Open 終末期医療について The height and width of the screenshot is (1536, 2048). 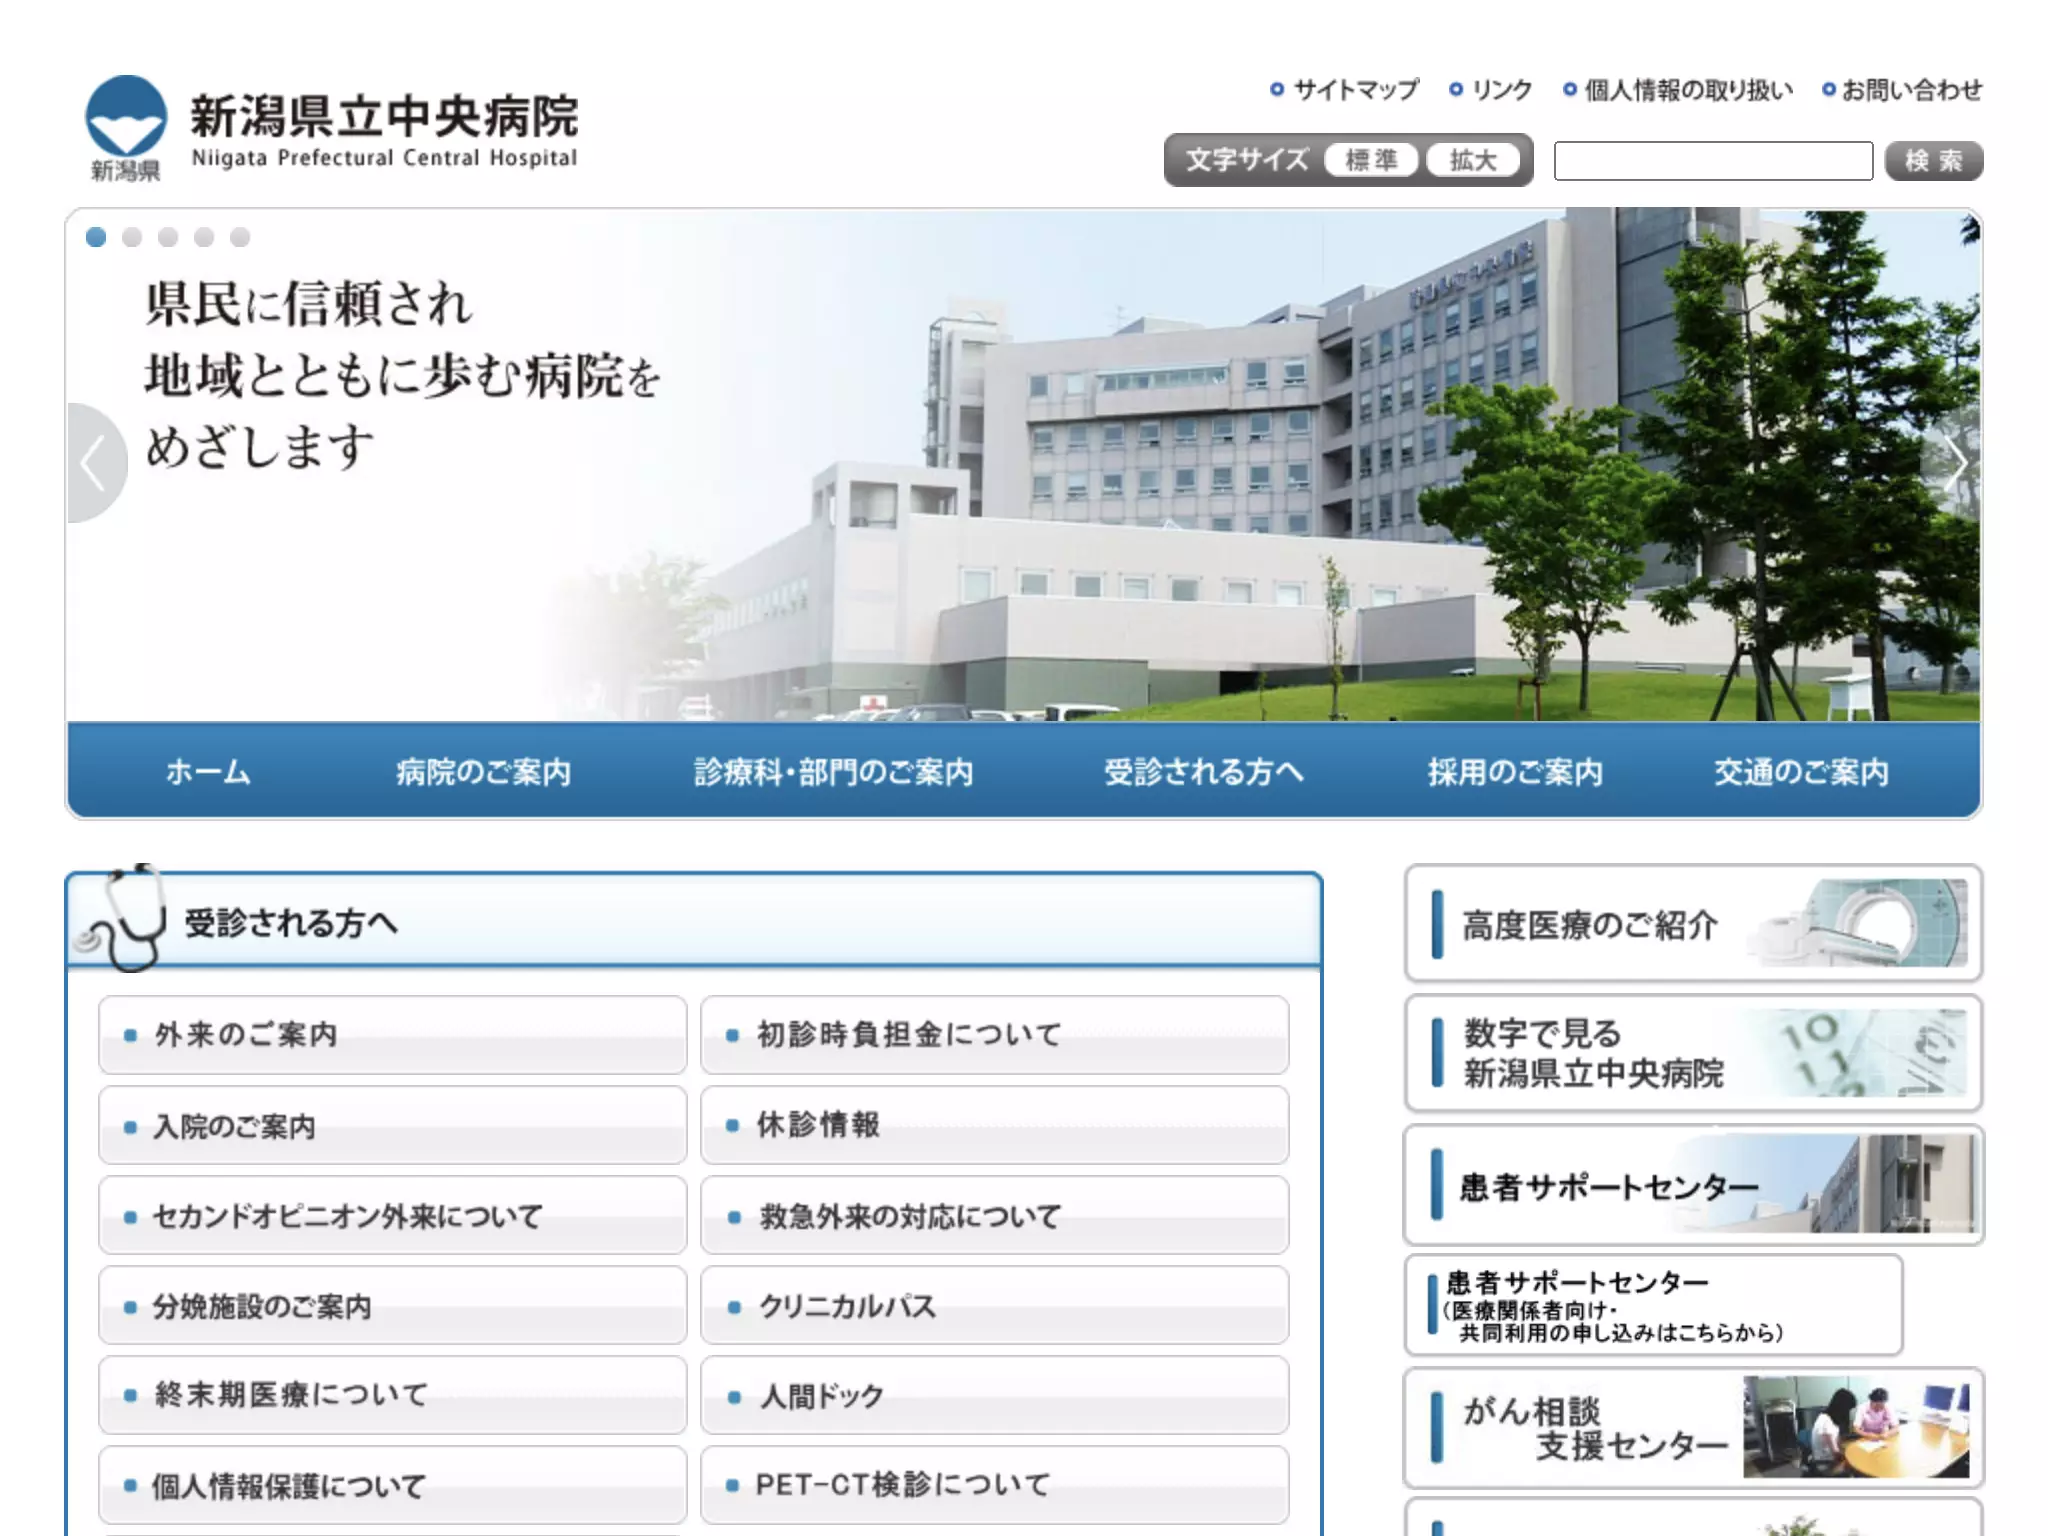click(x=392, y=1395)
